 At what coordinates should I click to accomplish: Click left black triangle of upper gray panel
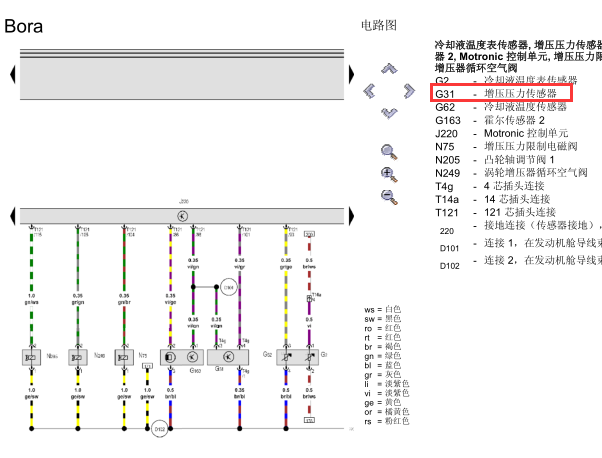tap(13, 74)
